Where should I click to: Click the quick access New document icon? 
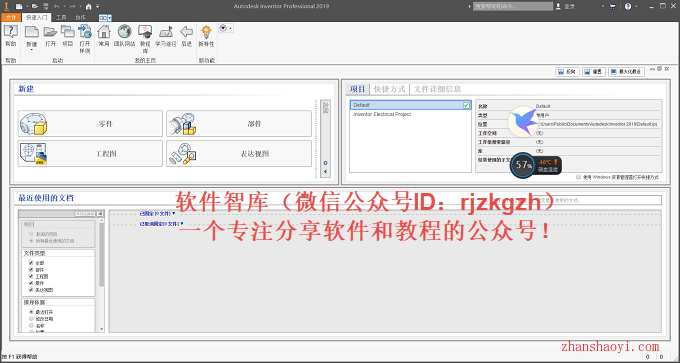pos(19,6)
